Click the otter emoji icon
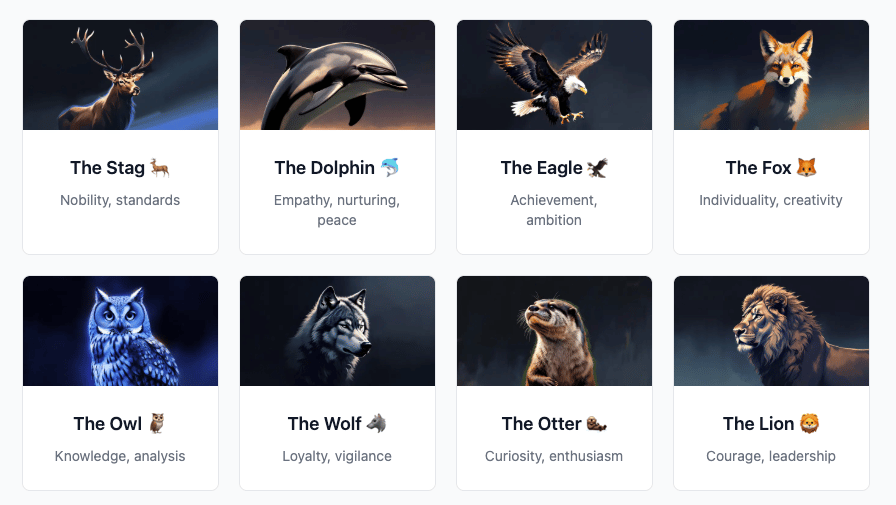This screenshot has height=505, width=896. (597, 424)
